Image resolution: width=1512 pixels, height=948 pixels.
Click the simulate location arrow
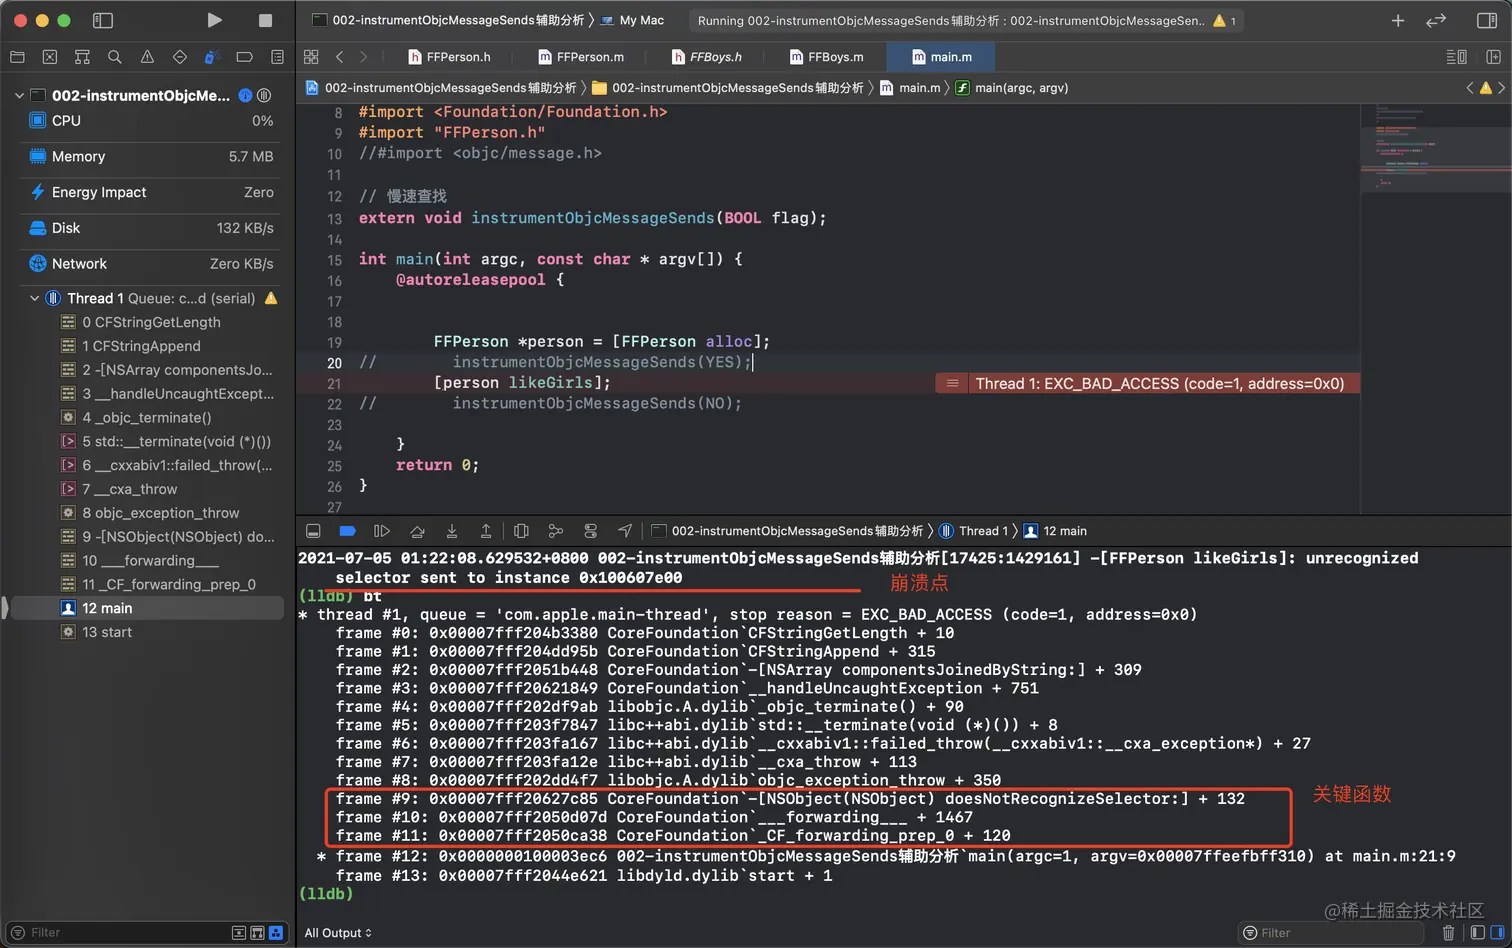pos(625,531)
